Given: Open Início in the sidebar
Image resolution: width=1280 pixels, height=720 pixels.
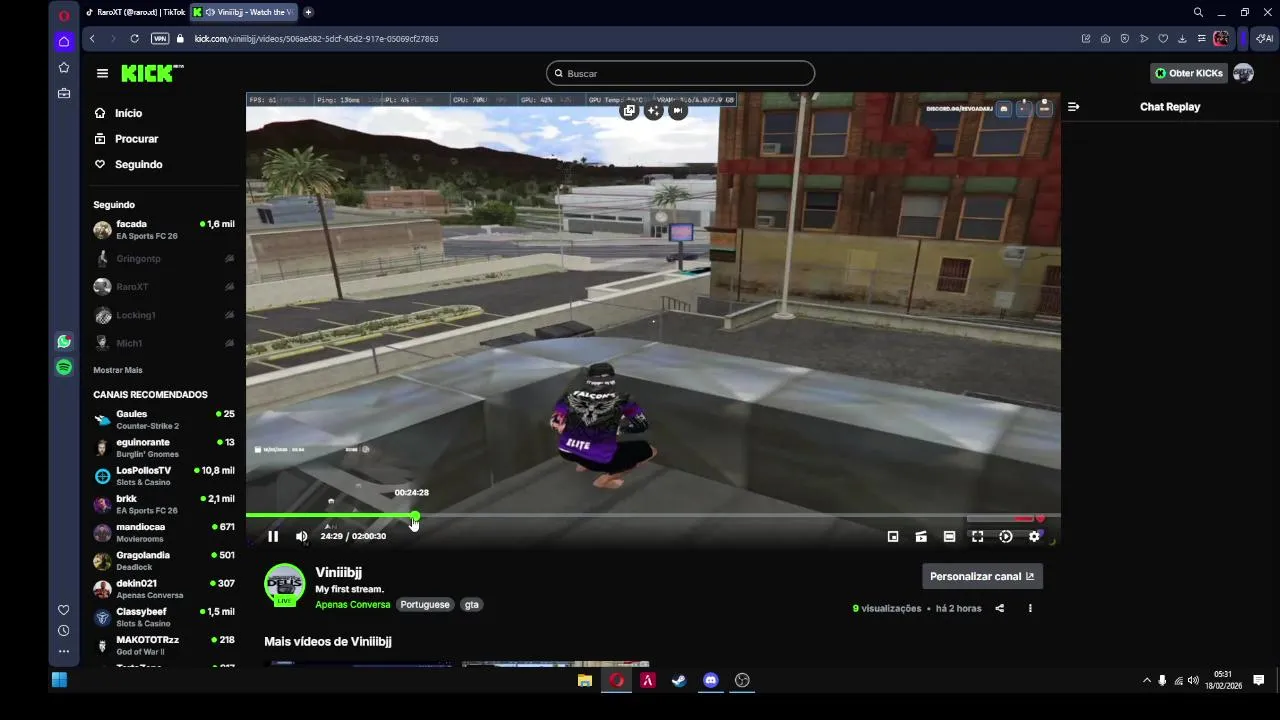Looking at the screenshot, I should 128,113.
